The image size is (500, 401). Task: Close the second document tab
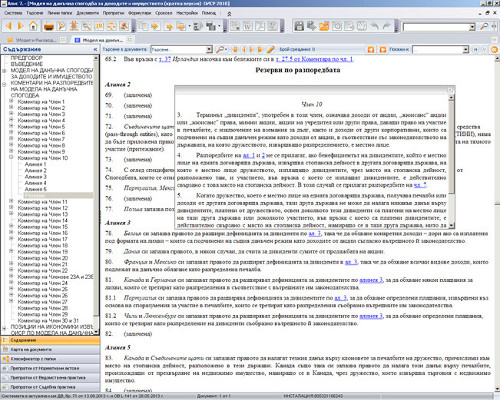tap(129, 40)
